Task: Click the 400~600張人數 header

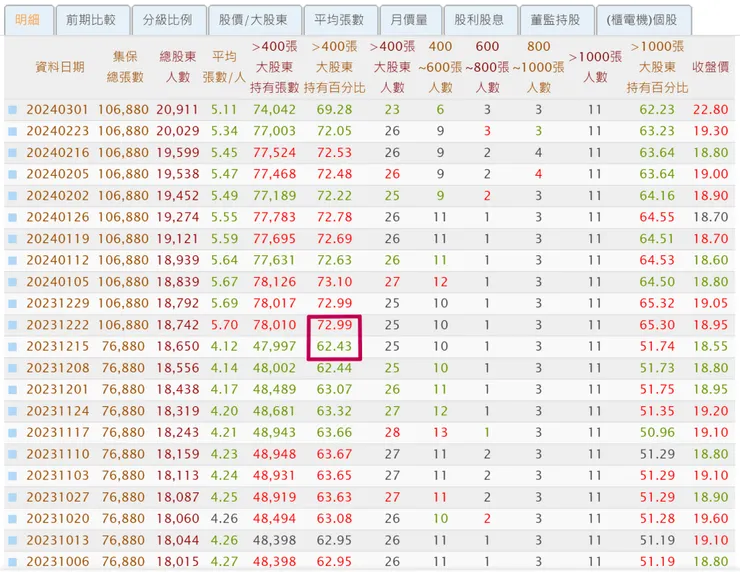Action: tap(440, 67)
